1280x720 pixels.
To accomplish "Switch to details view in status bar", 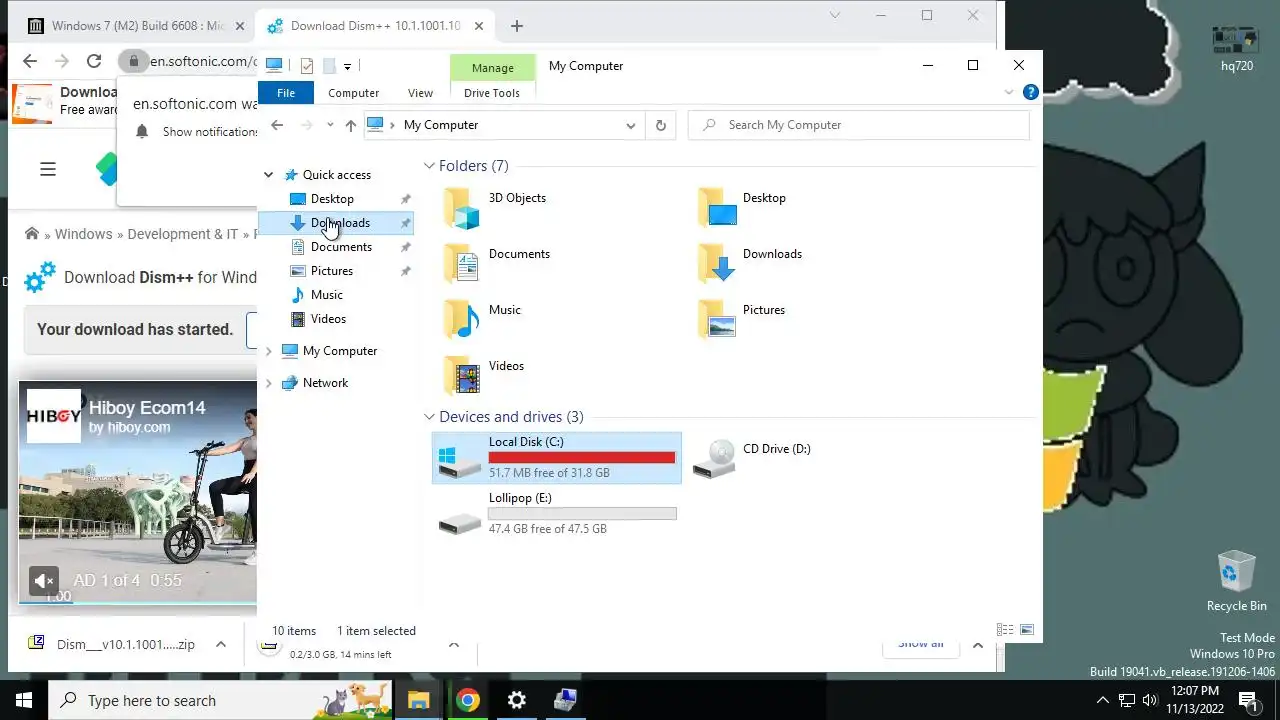I will click(1005, 630).
